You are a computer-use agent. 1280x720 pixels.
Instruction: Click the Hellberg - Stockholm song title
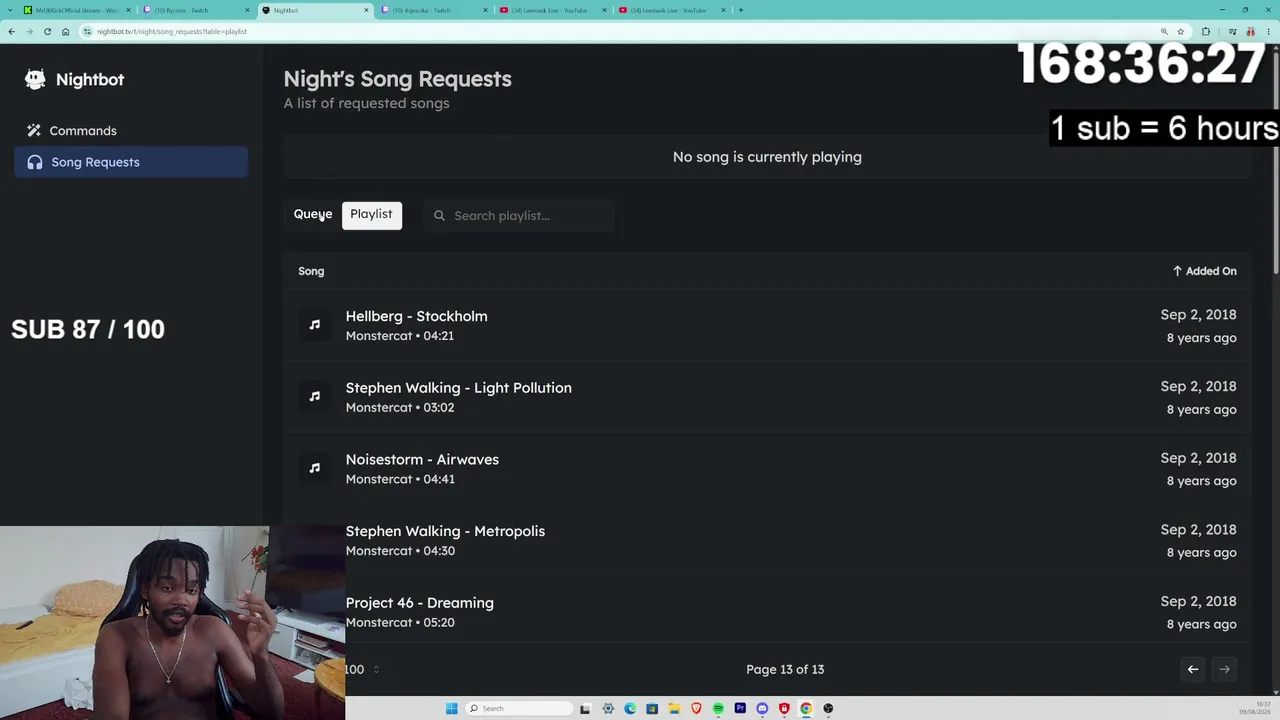417,316
